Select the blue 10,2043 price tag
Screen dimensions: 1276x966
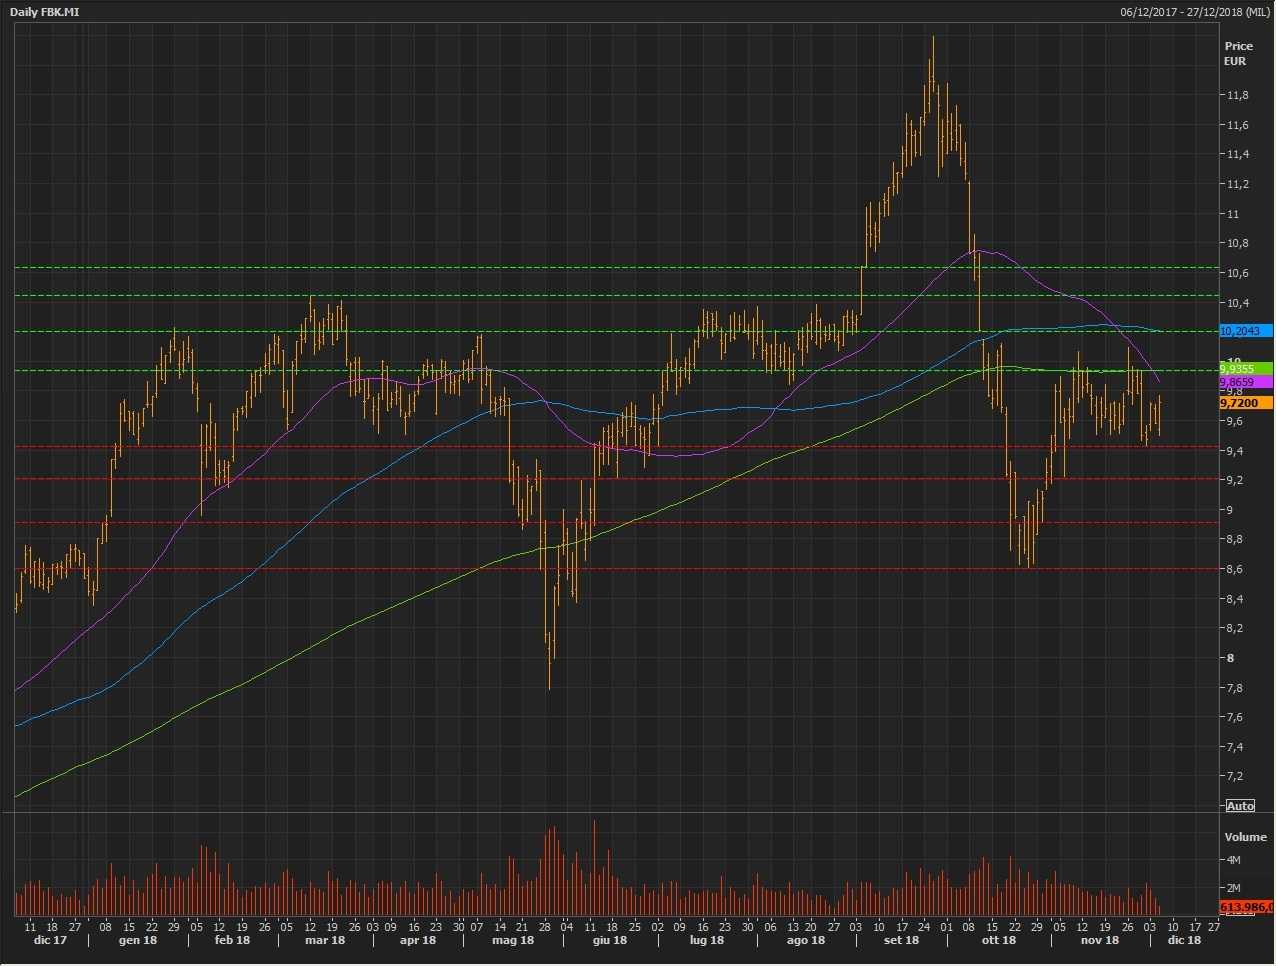(1245, 331)
